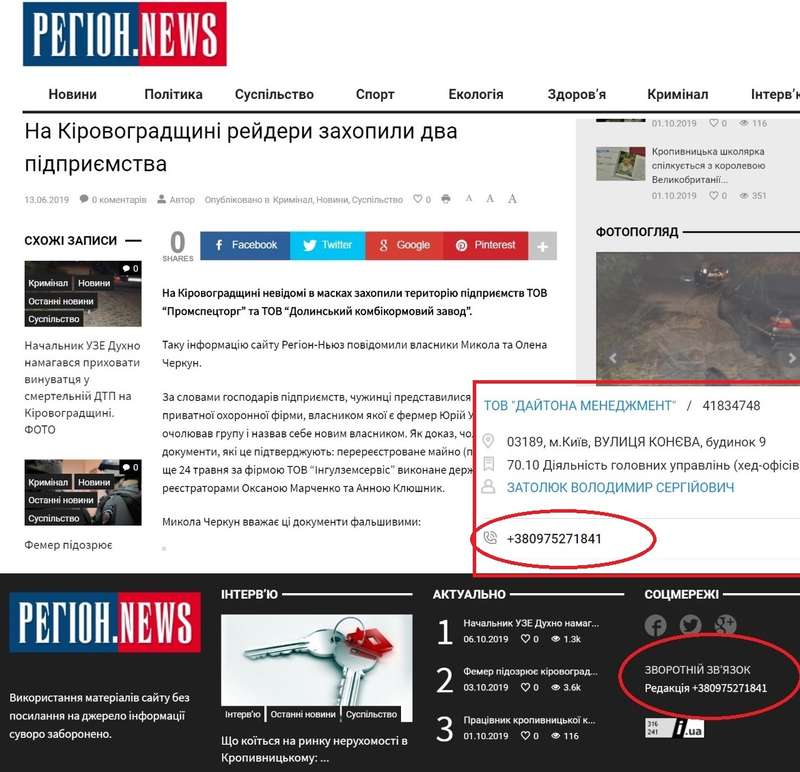
Task: Show previous photo in Фотопогляд slider
Action: pyautogui.click(x=612, y=358)
